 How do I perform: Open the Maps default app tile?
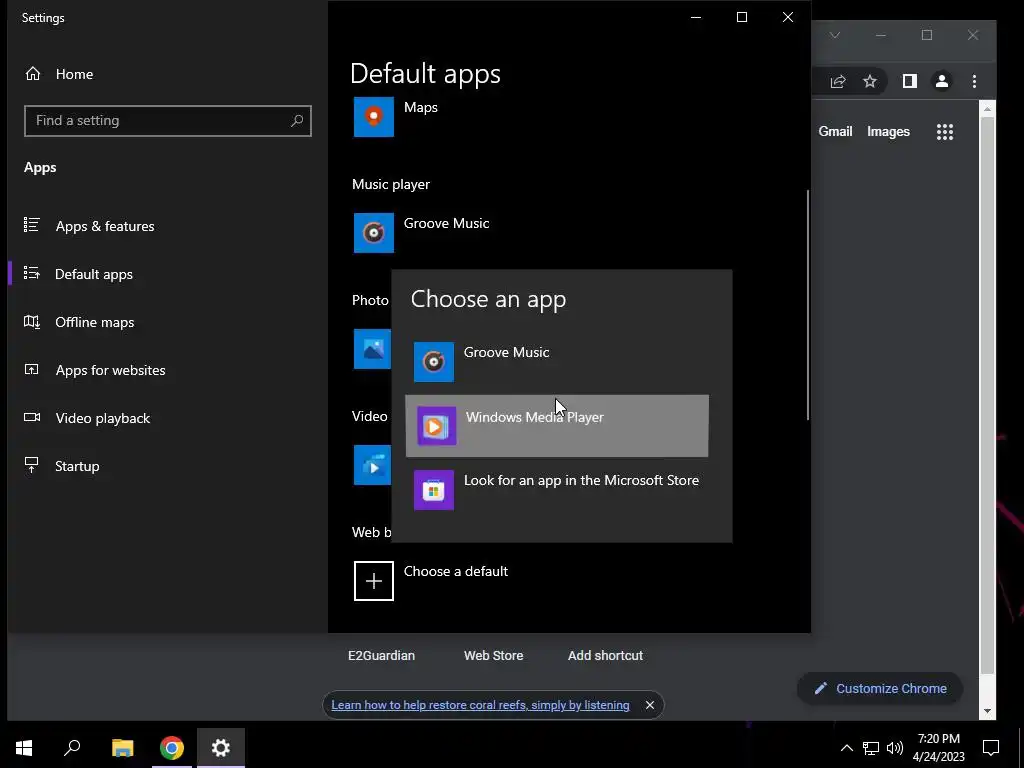(x=374, y=117)
